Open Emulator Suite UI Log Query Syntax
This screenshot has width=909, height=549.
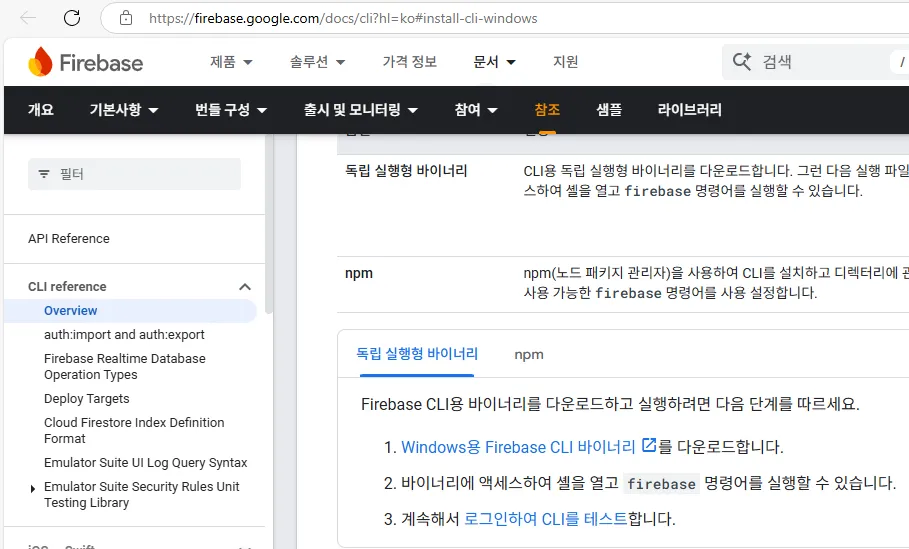tap(146, 463)
